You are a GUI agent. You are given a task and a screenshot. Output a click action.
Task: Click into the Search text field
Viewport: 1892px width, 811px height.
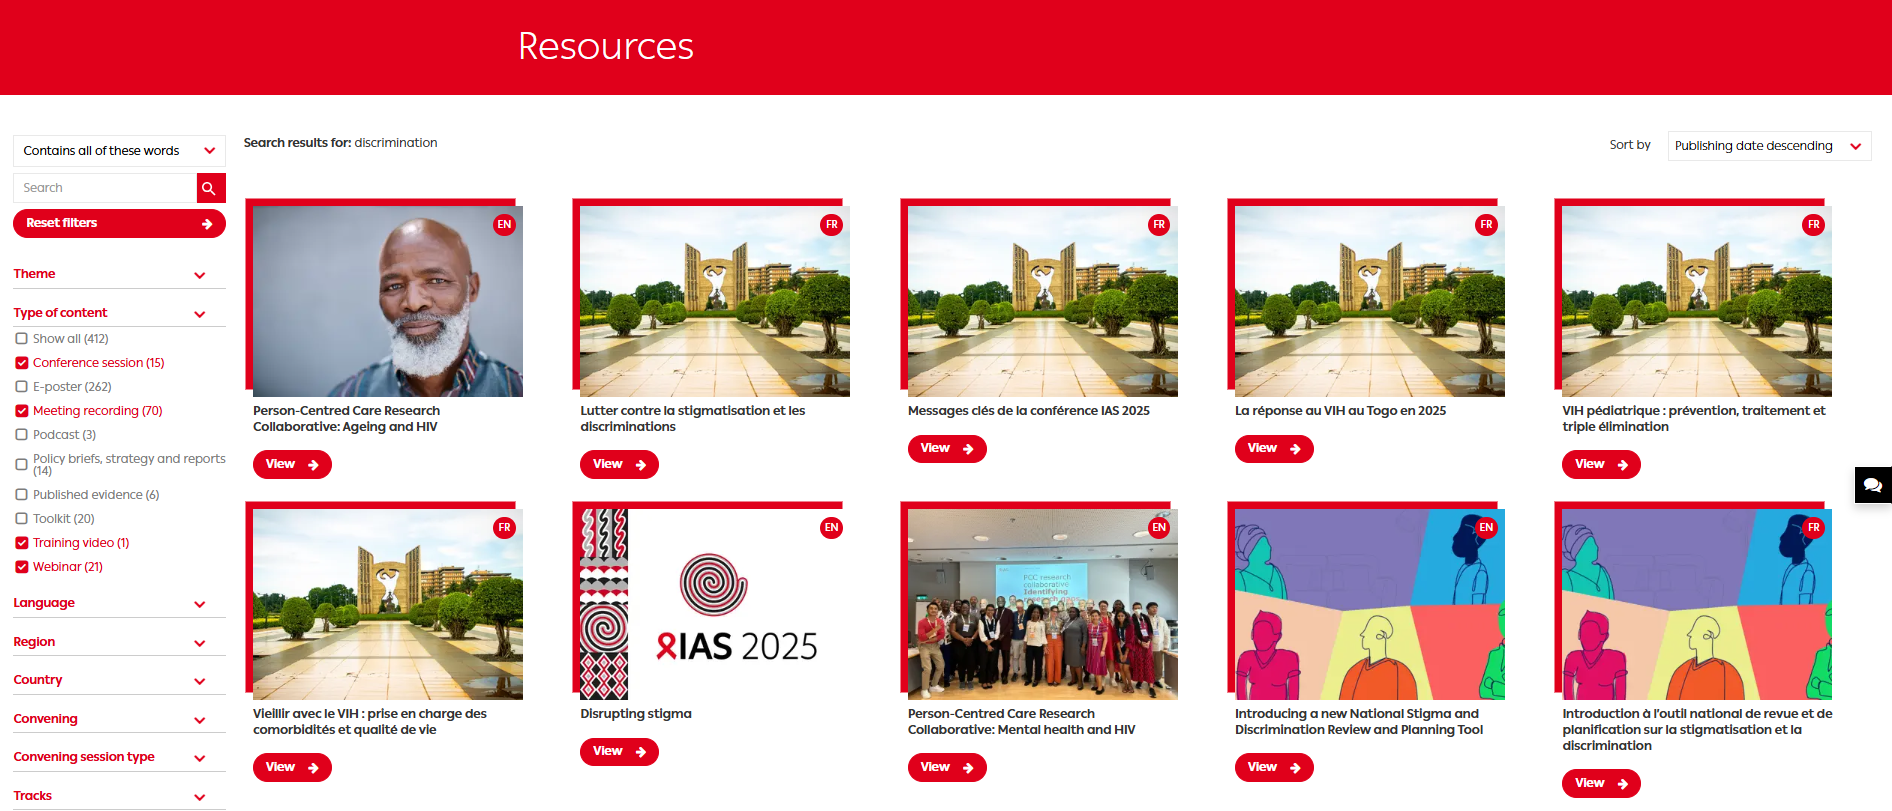click(x=105, y=188)
